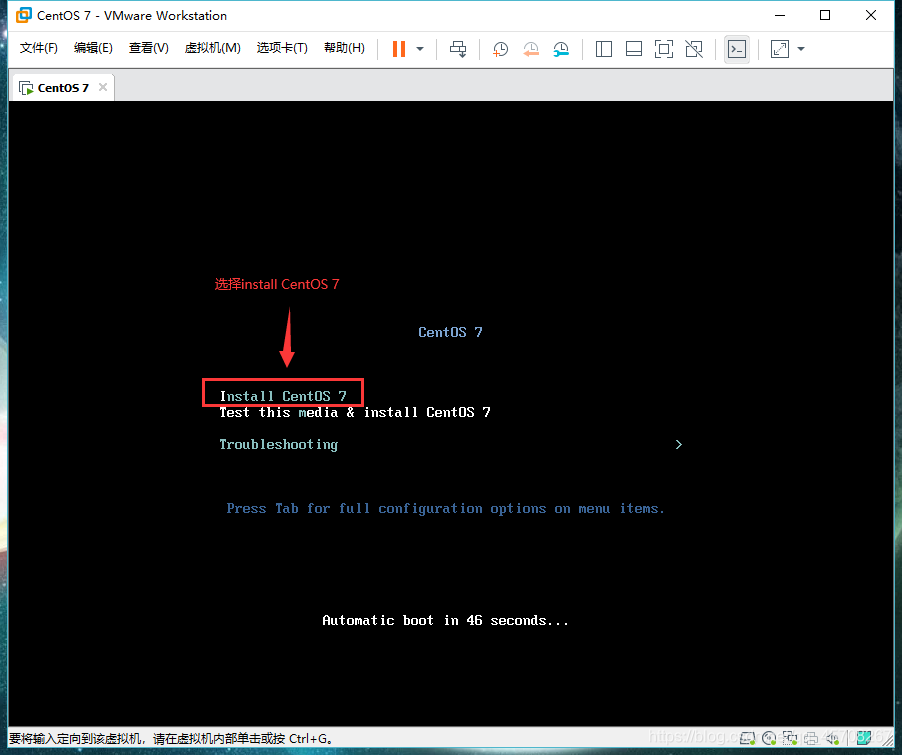
Task: Click the CD/DVD drive status icon
Action: coord(769,738)
